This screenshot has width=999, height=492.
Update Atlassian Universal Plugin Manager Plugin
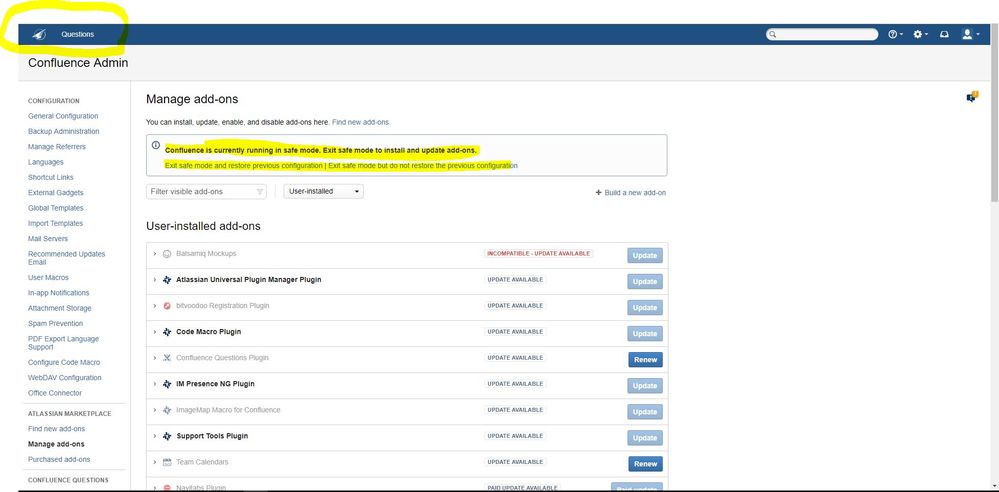coord(645,282)
